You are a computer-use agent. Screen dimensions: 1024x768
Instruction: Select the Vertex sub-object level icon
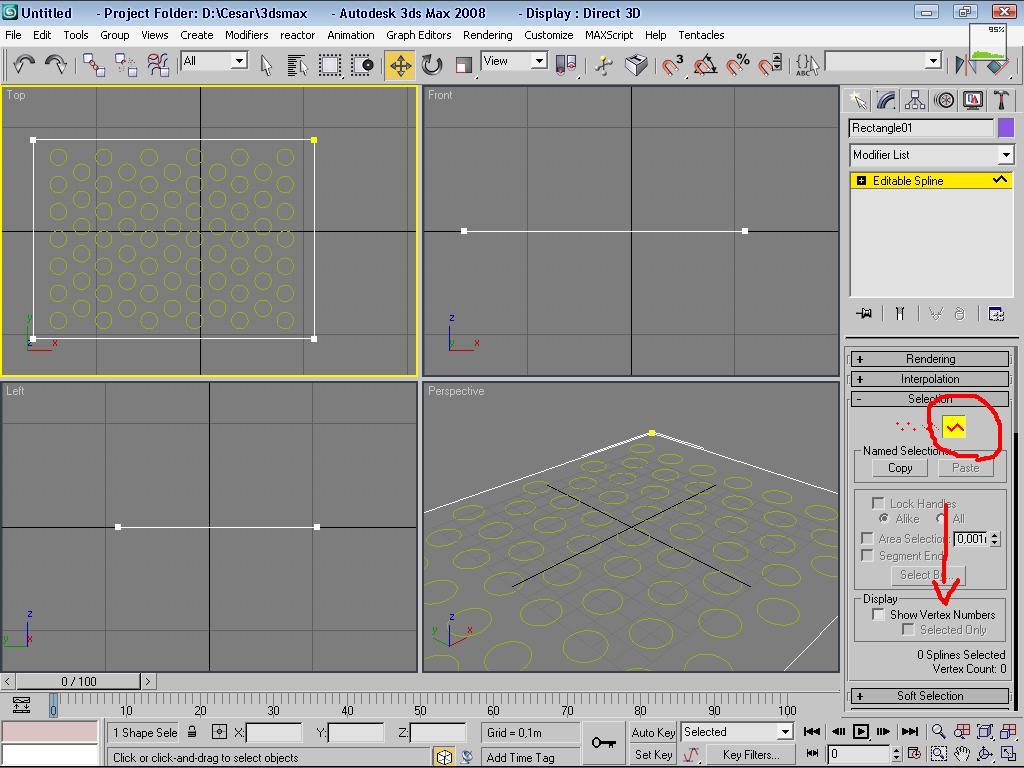click(x=906, y=427)
